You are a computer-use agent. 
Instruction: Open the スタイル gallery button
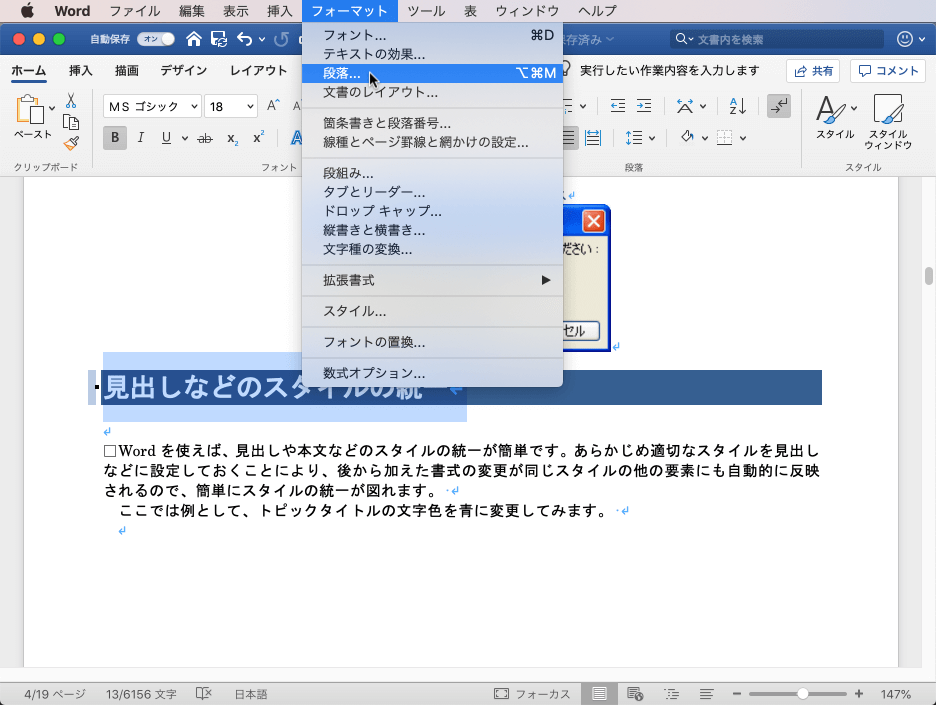tap(835, 118)
